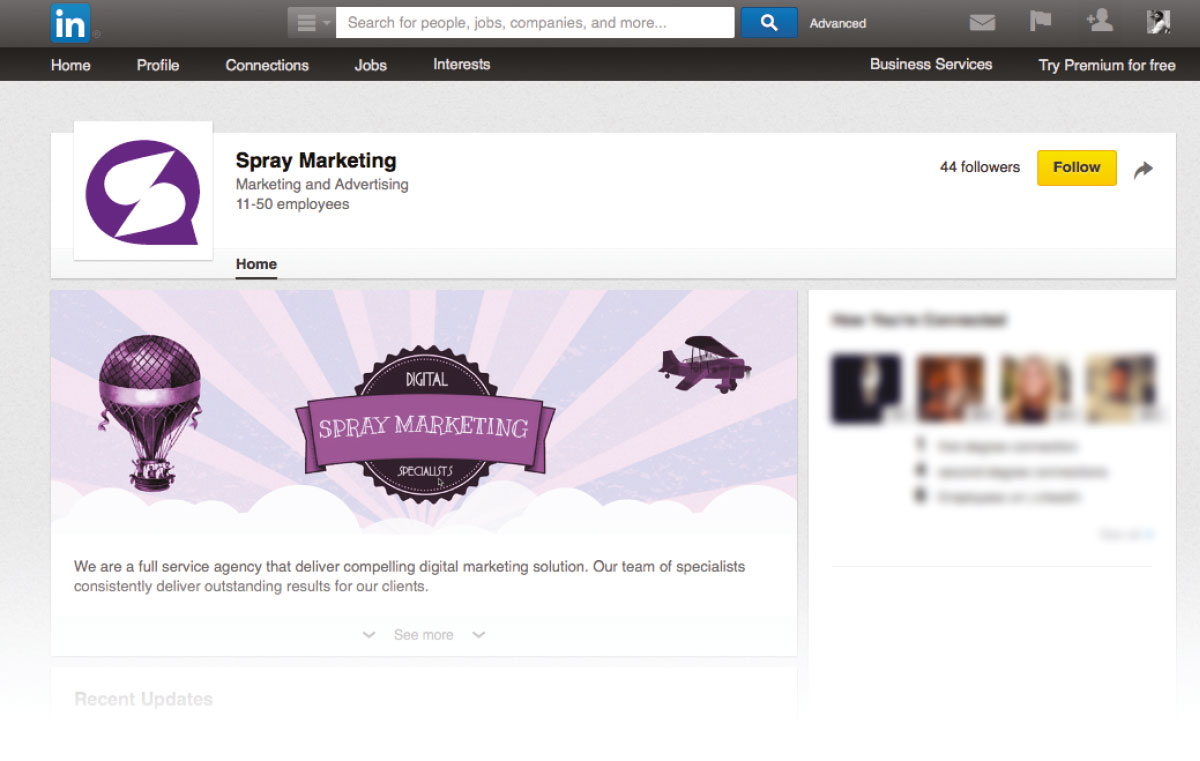Open the notifications flag icon
The image size is (1200, 761).
point(1040,22)
